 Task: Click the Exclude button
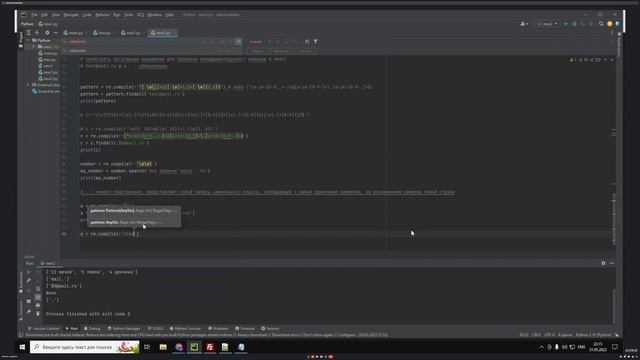coord(306,51)
